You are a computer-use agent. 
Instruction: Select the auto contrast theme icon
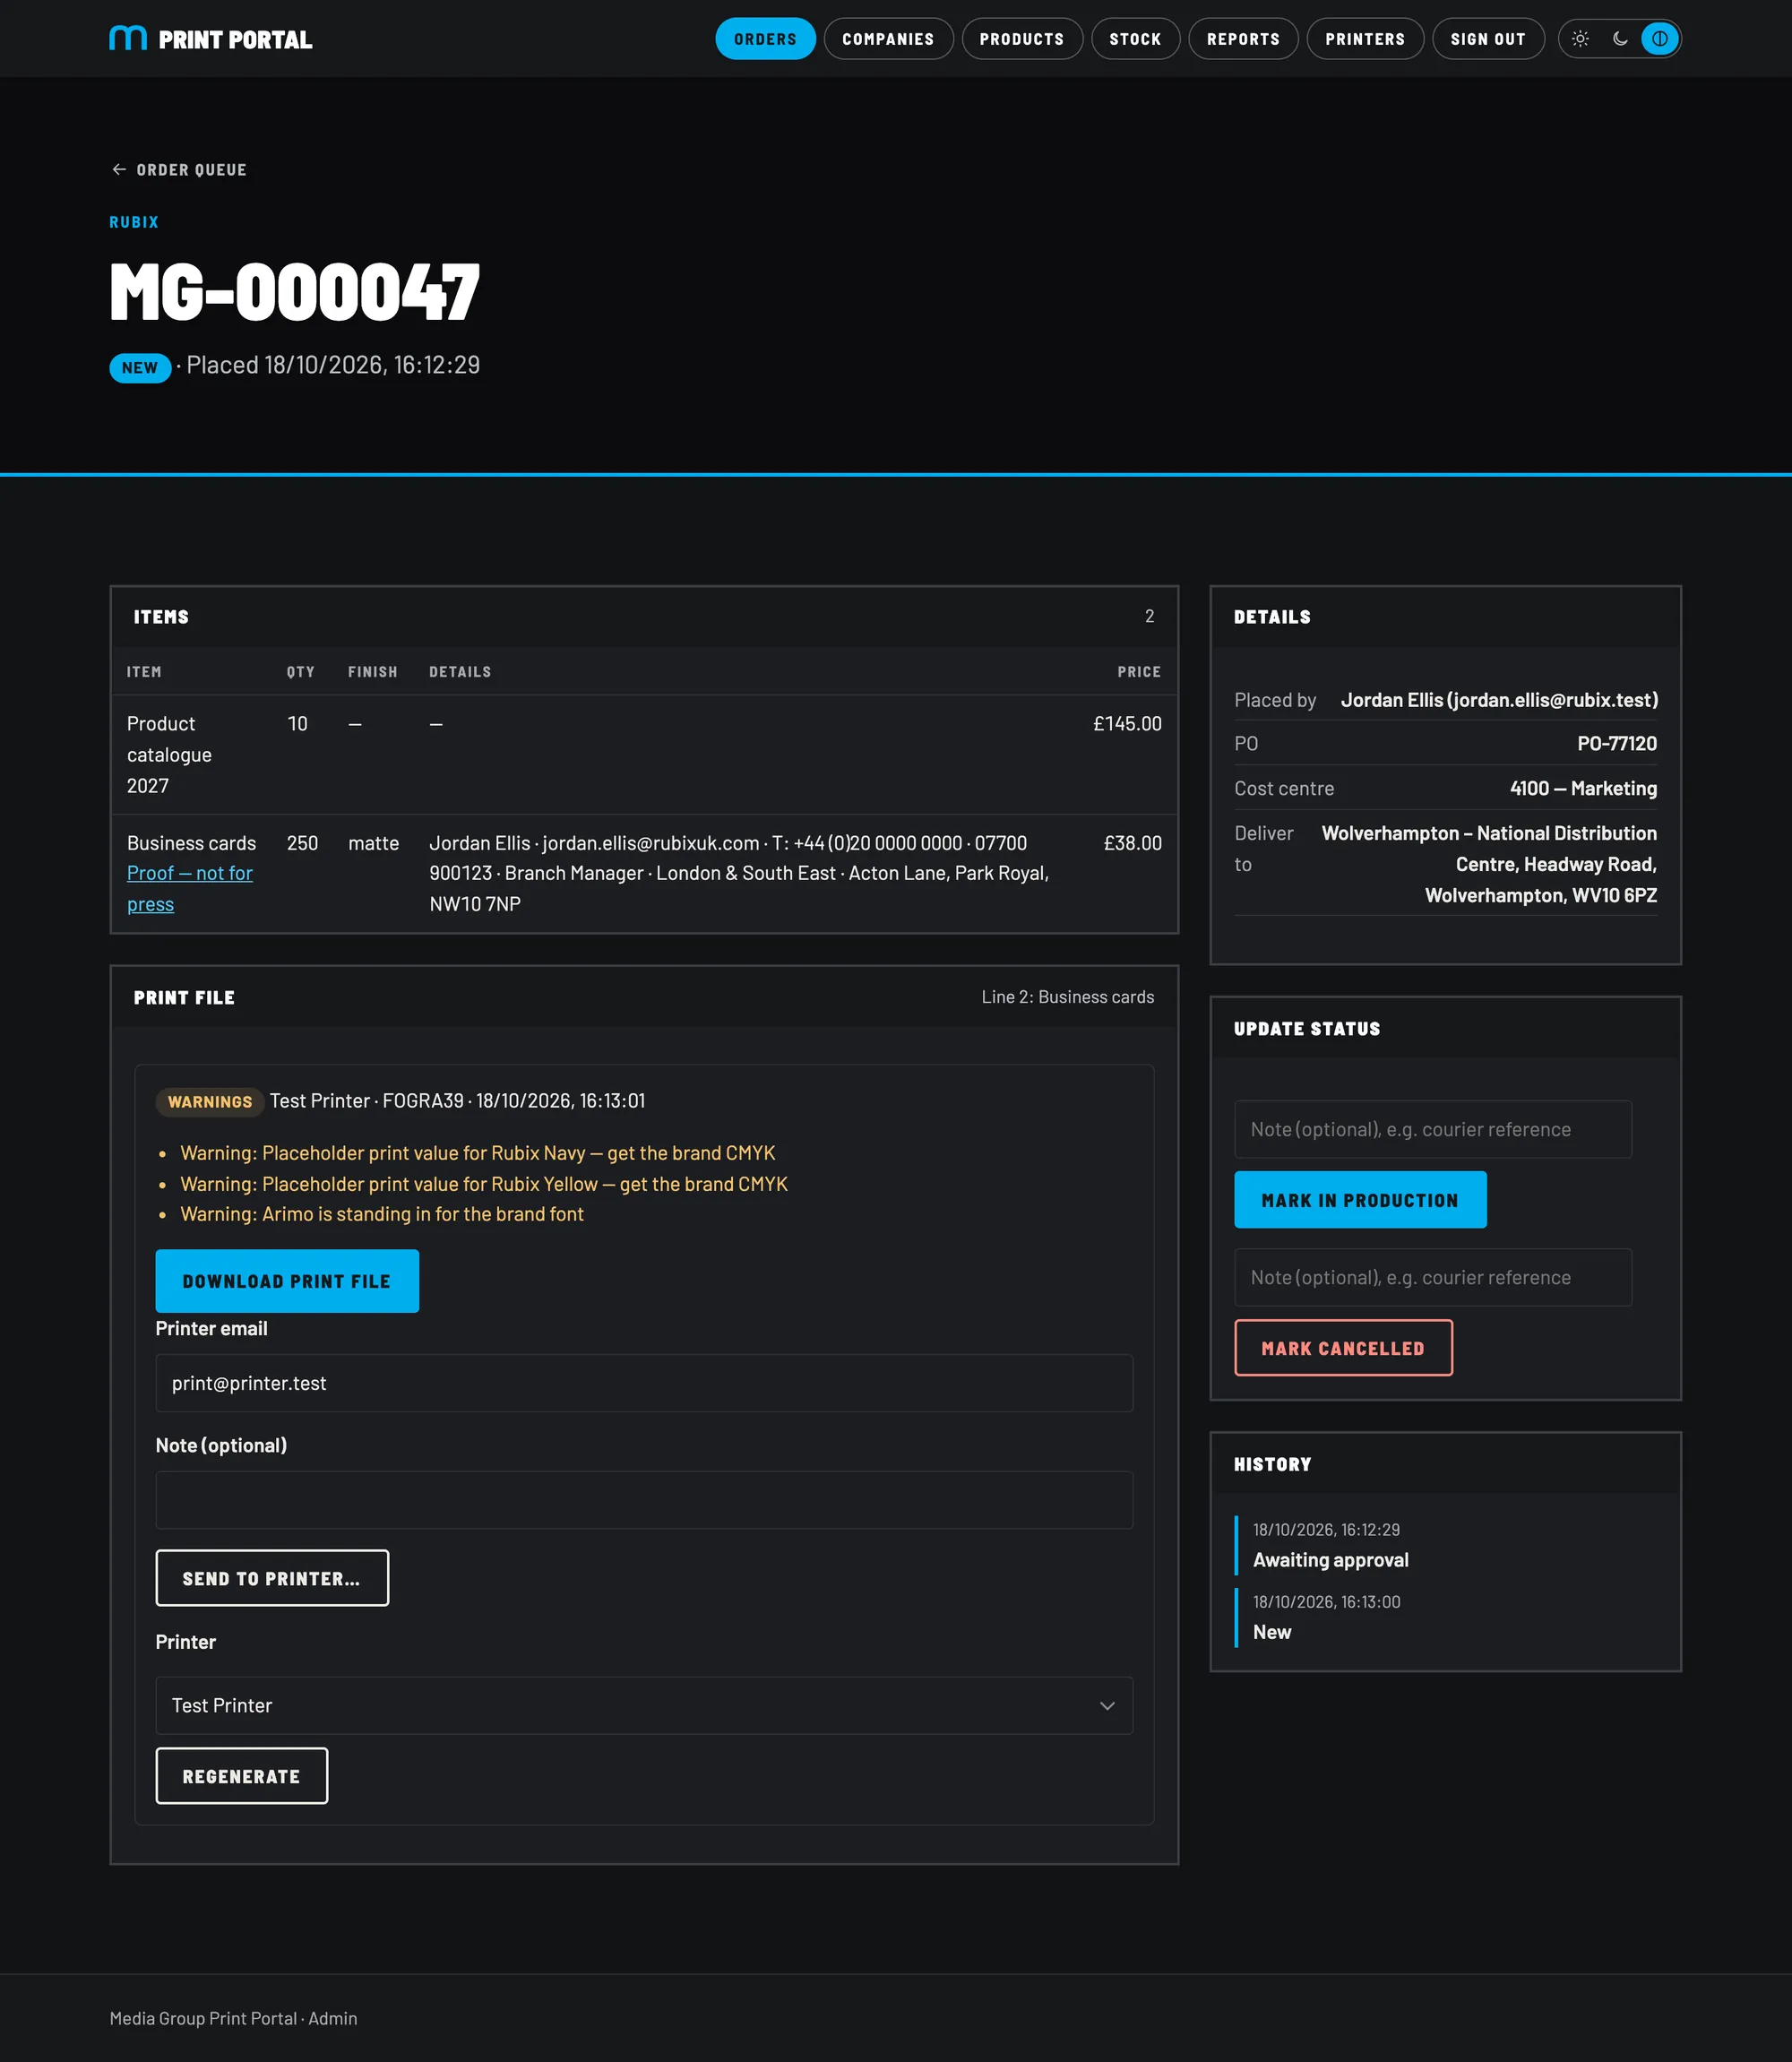tap(1660, 39)
